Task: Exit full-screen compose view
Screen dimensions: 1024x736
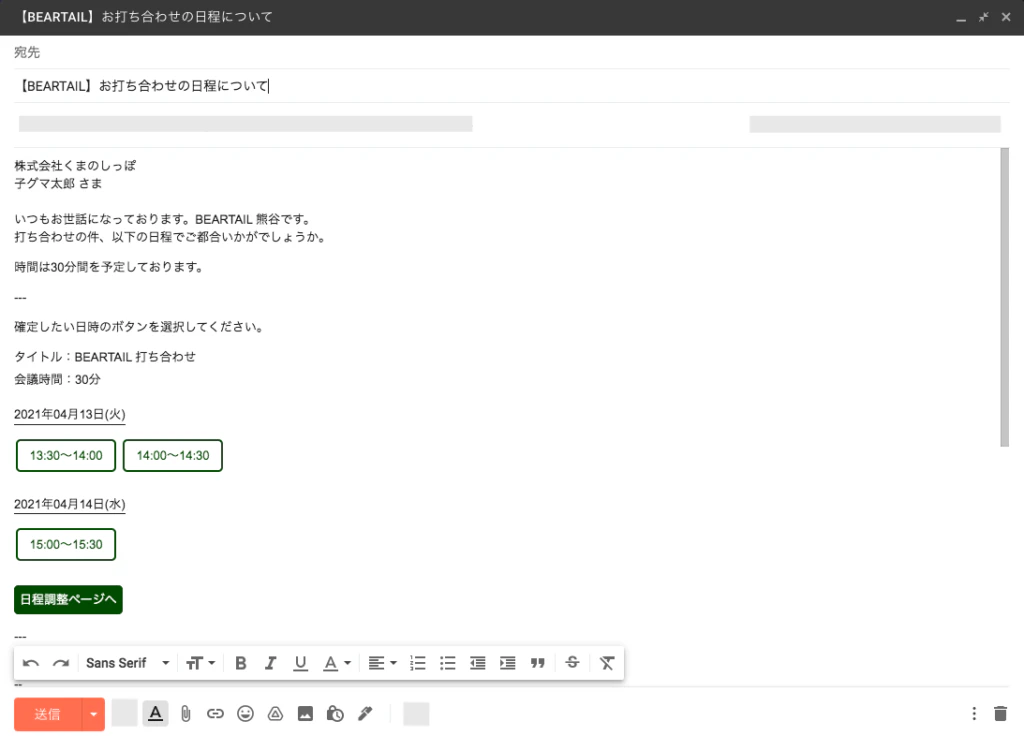Action: point(984,18)
